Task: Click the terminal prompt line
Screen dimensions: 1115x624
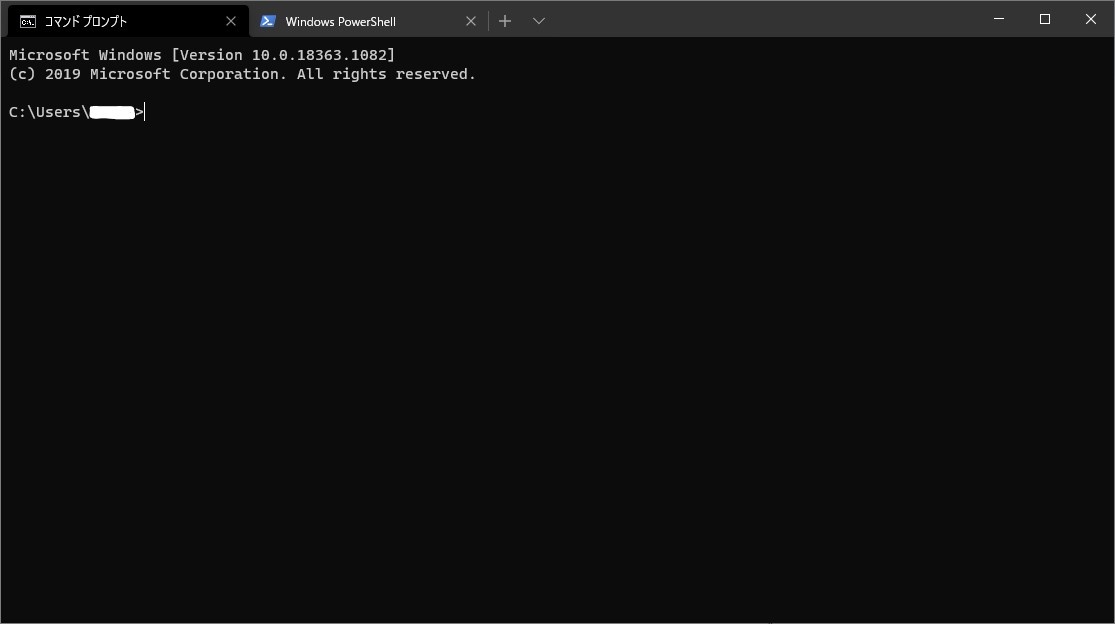Action: tap(75, 112)
